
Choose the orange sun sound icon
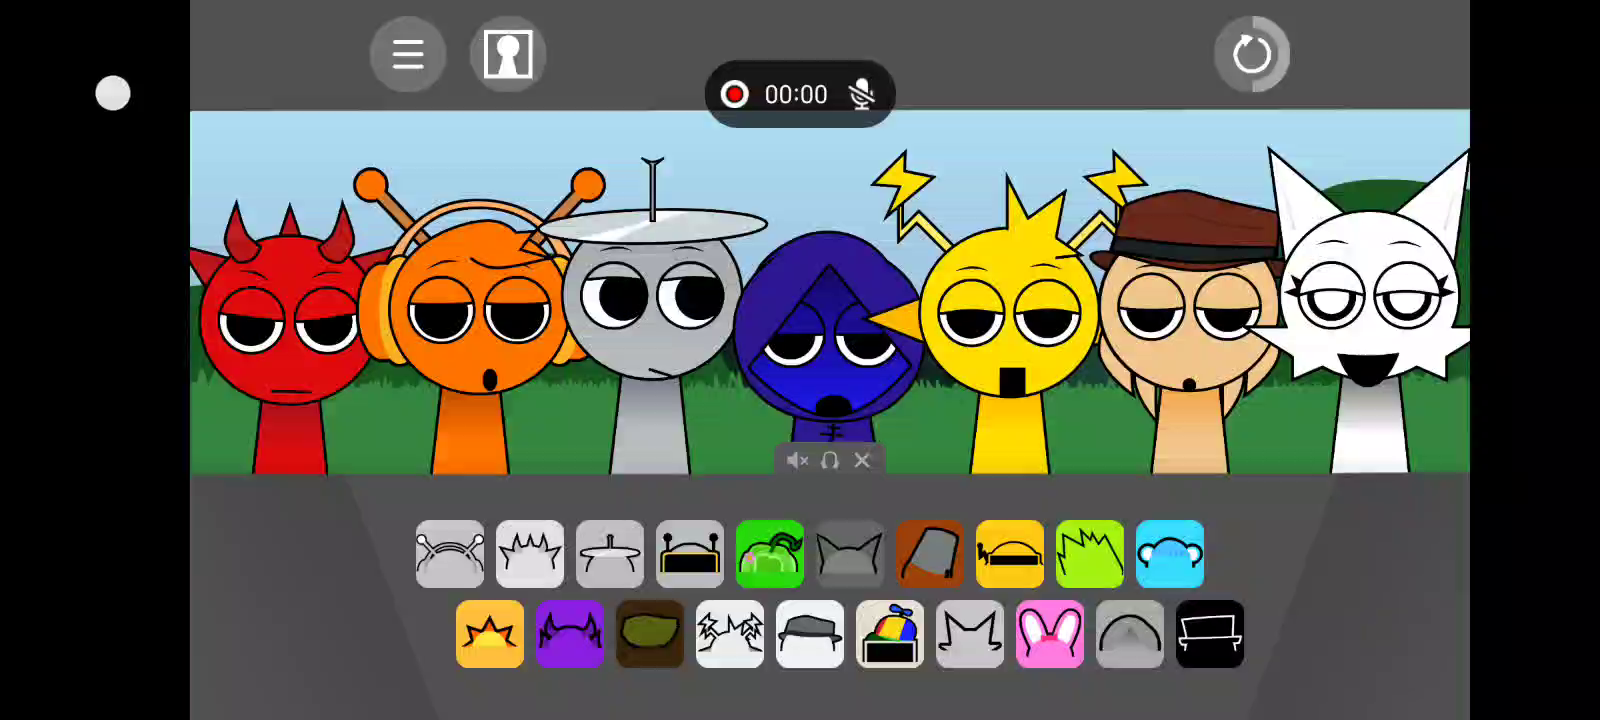(490, 634)
